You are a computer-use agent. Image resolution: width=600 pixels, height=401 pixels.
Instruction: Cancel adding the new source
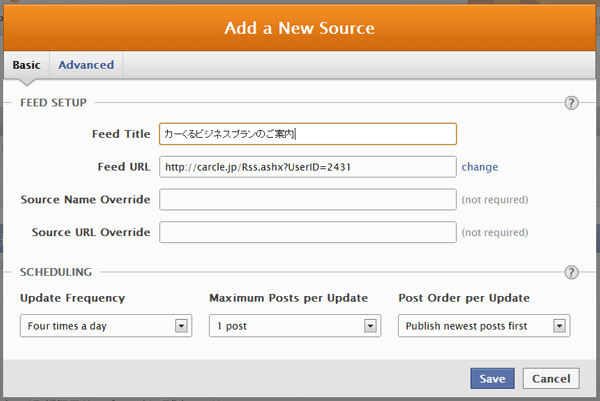(x=551, y=379)
